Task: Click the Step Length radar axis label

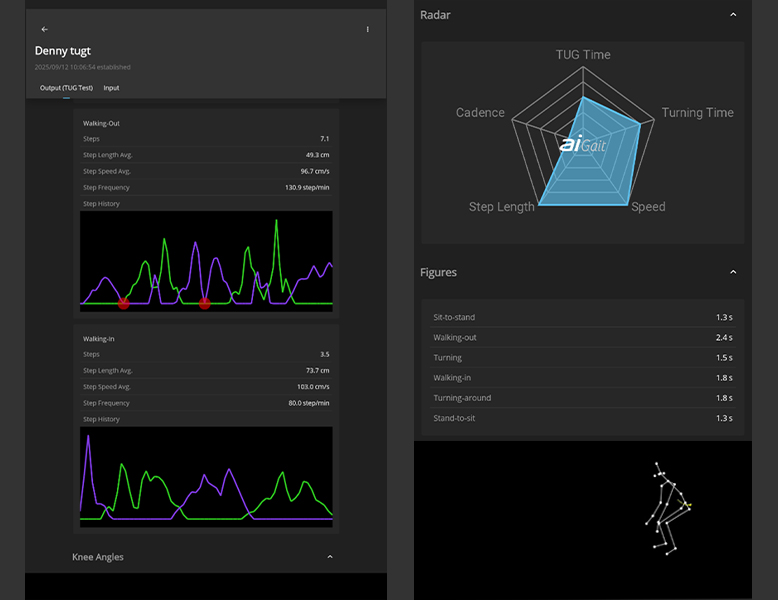Action: [x=502, y=207]
